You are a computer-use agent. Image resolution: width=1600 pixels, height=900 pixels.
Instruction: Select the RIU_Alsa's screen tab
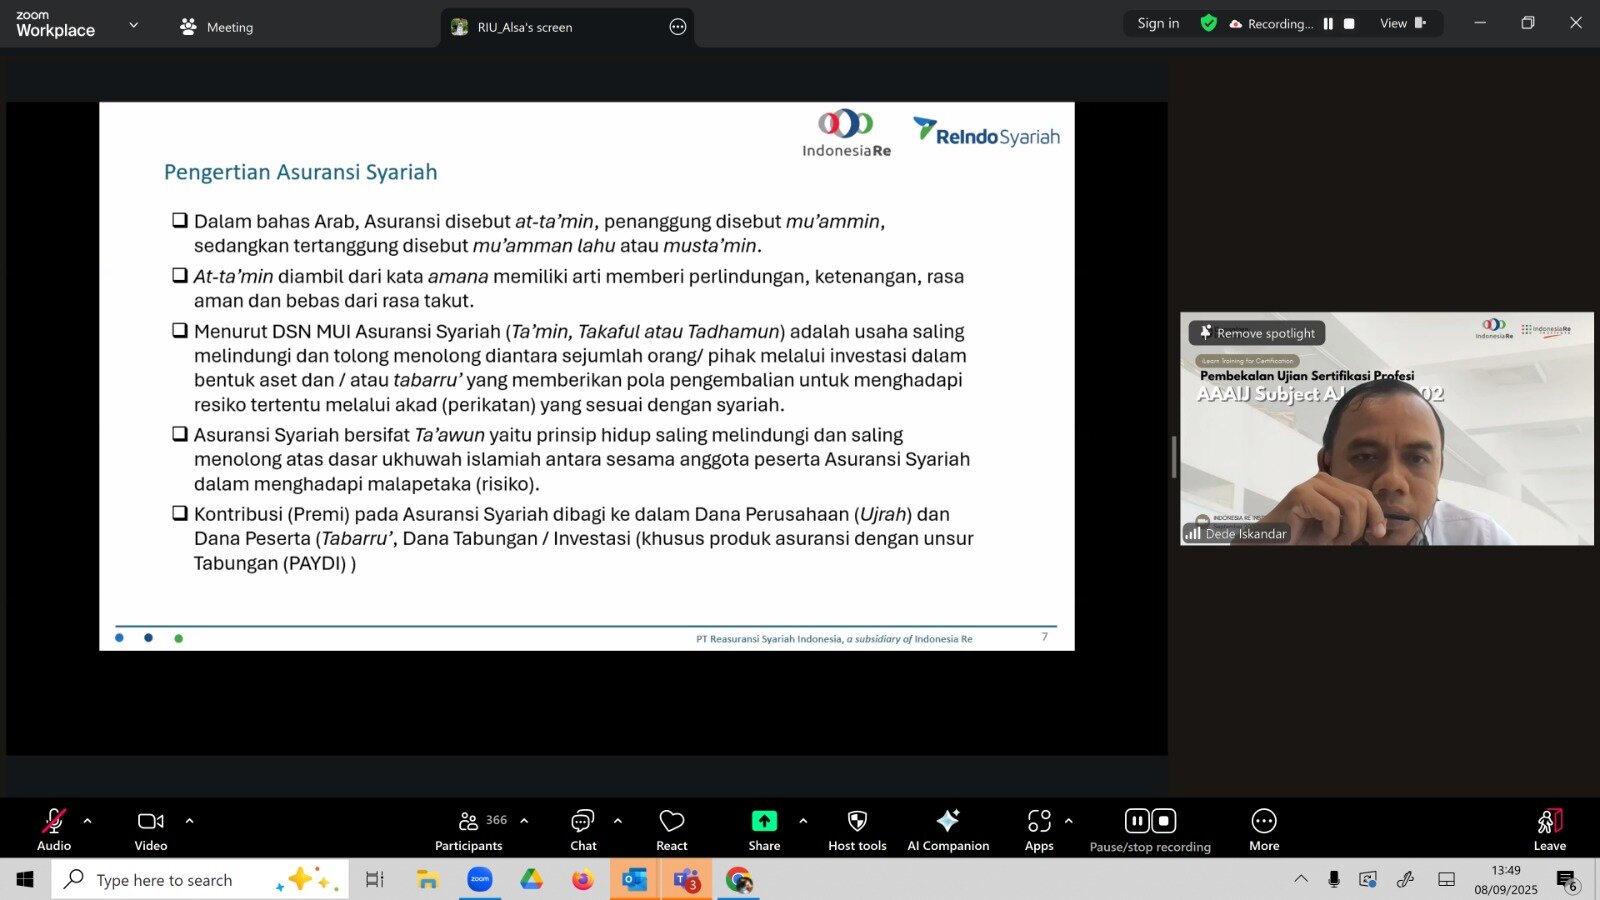pos(524,27)
